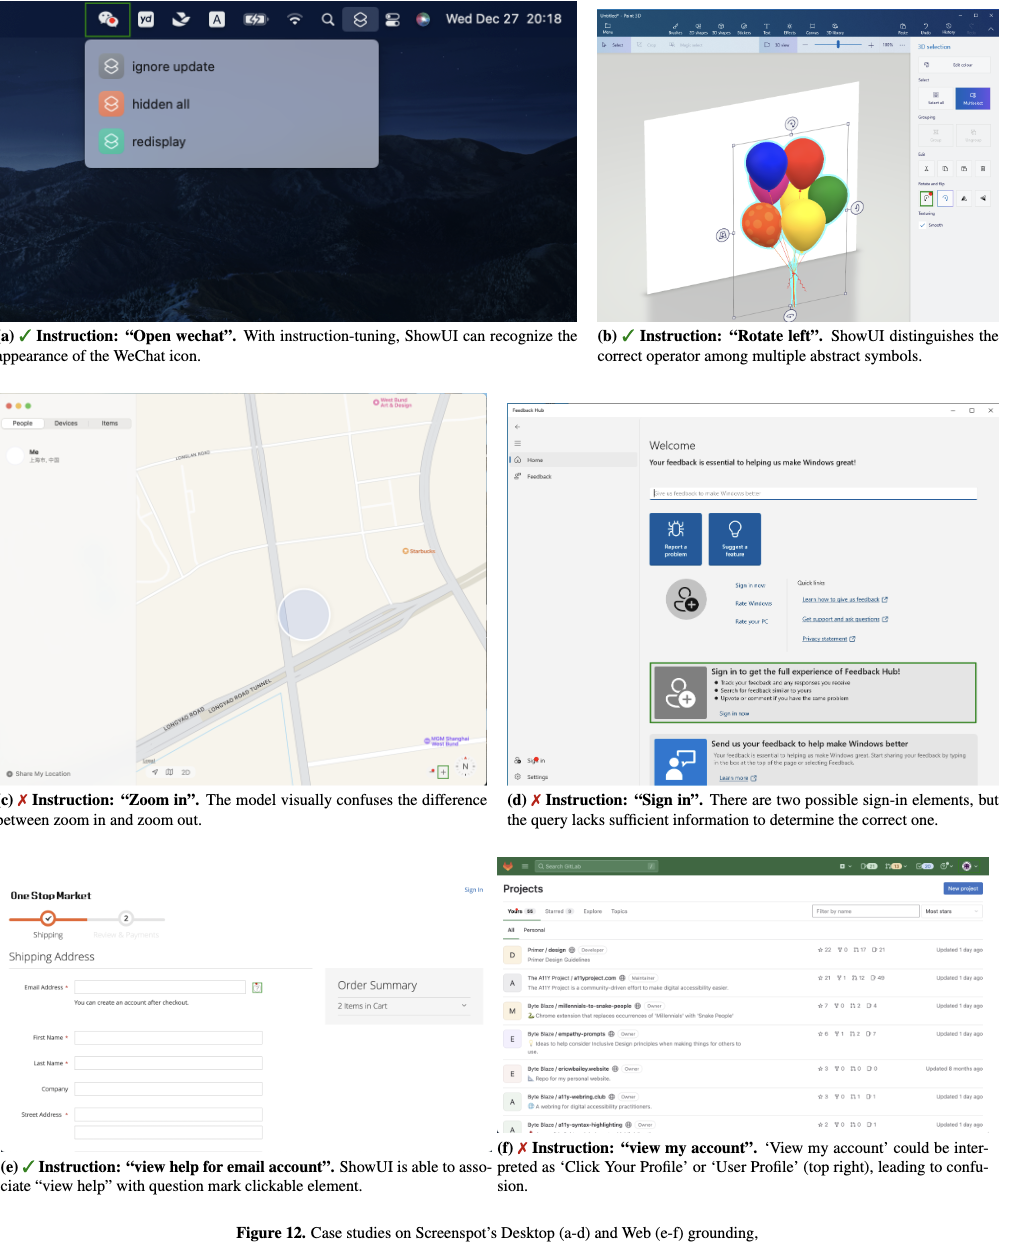Click the Suggest a feature tile
The image size is (1018, 1254).
(735, 540)
